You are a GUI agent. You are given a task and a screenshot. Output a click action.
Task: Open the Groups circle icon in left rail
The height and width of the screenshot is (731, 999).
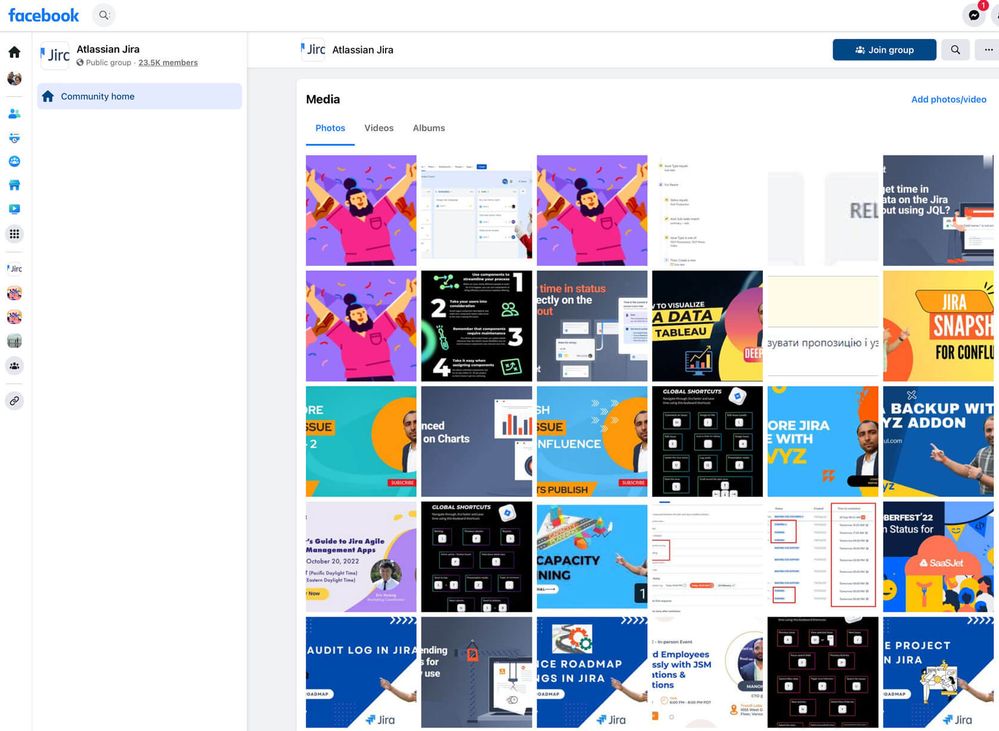click(14, 161)
